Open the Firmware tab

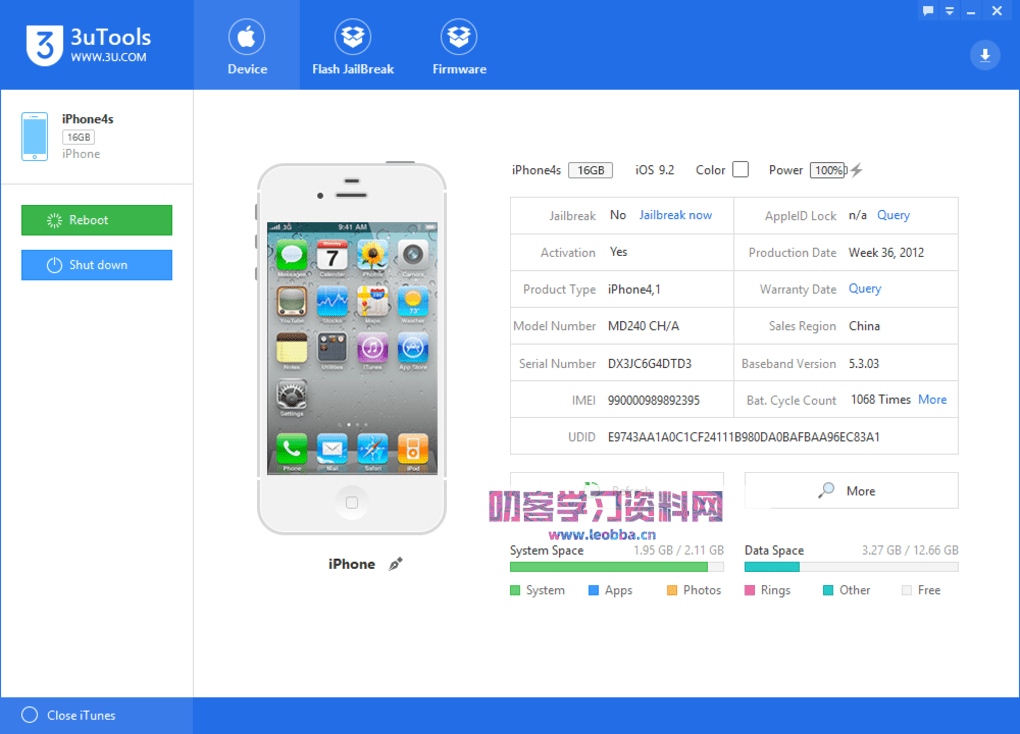coord(459,45)
